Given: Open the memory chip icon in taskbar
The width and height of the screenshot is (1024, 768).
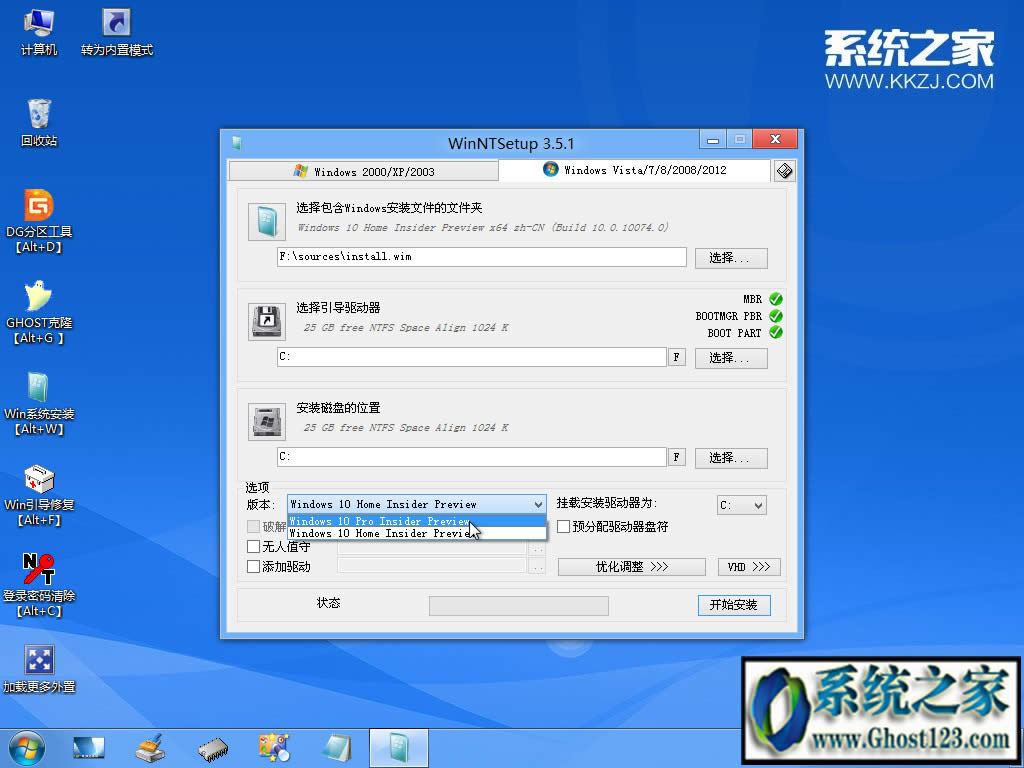Looking at the screenshot, I should 213,749.
